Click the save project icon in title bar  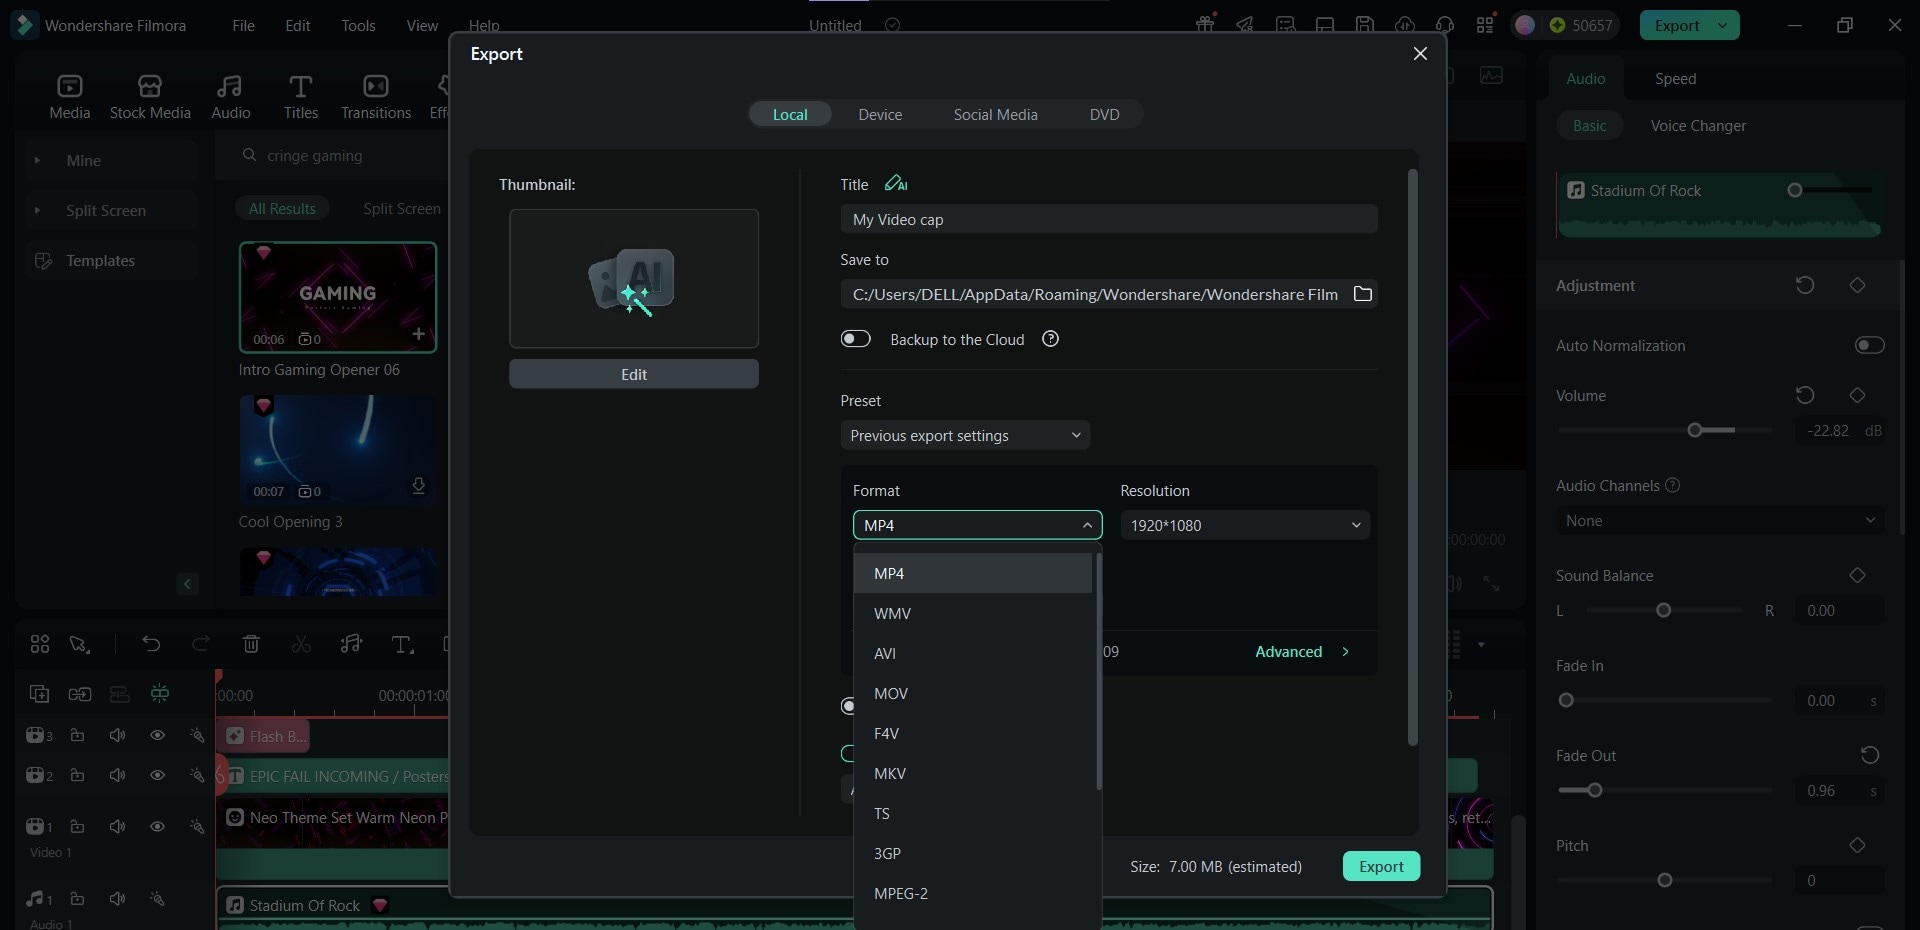1365,25
